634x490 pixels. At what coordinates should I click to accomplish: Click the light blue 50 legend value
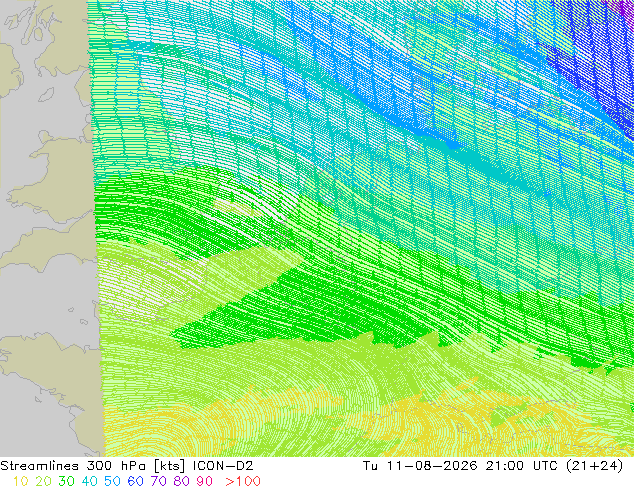coord(112,481)
